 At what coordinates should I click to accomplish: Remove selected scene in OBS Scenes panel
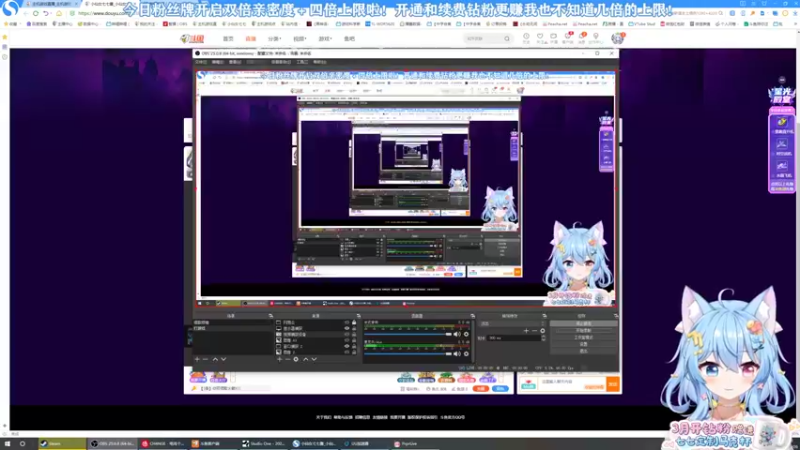(206, 359)
